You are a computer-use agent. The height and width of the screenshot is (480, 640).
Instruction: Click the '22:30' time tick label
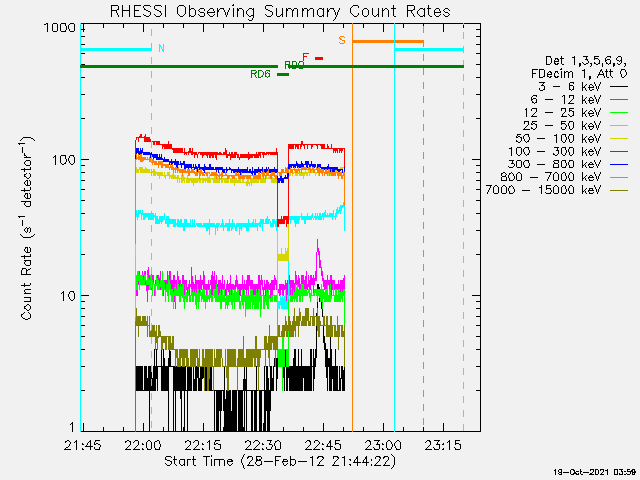tap(263, 445)
